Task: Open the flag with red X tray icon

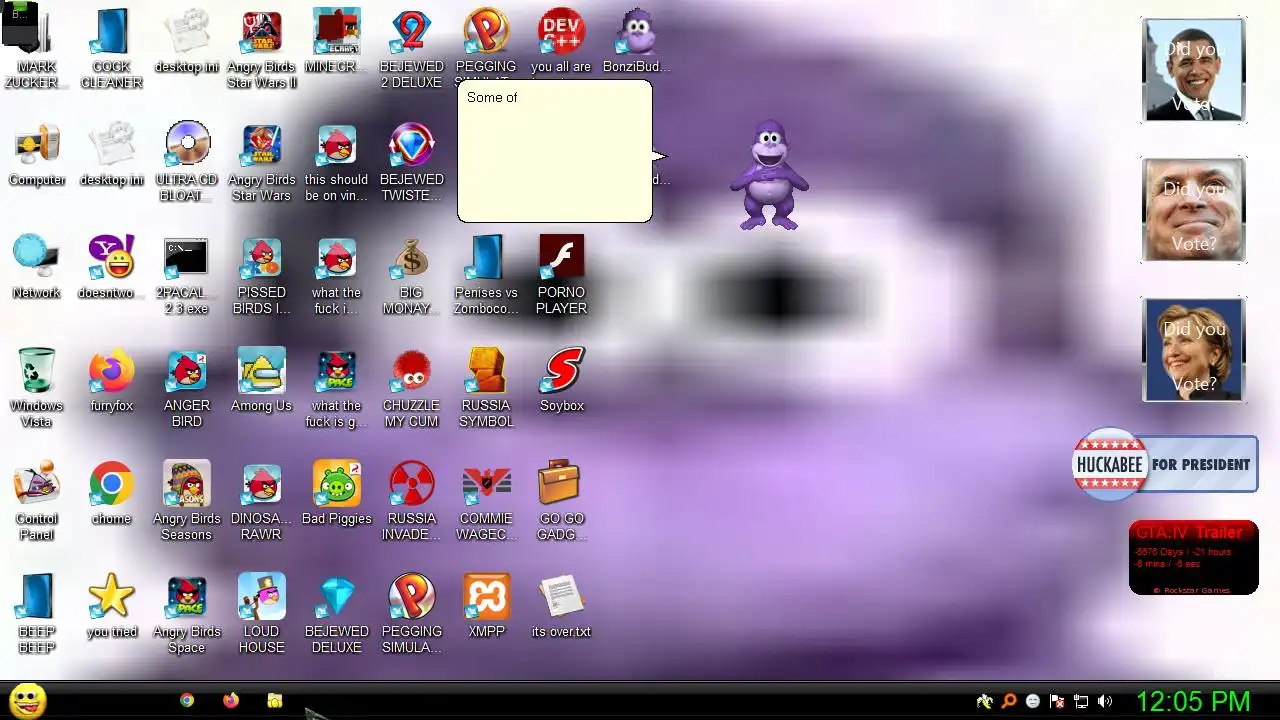Action: coord(1057,701)
